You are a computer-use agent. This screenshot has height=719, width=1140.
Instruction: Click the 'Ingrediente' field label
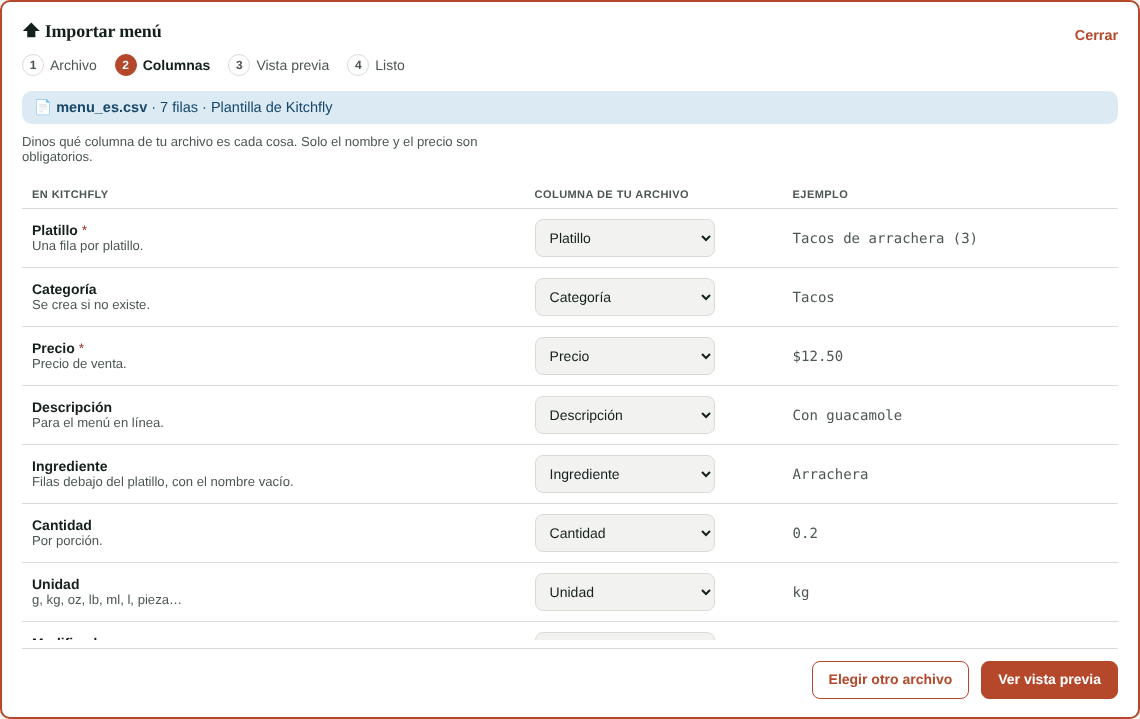[x=70, y=466]
